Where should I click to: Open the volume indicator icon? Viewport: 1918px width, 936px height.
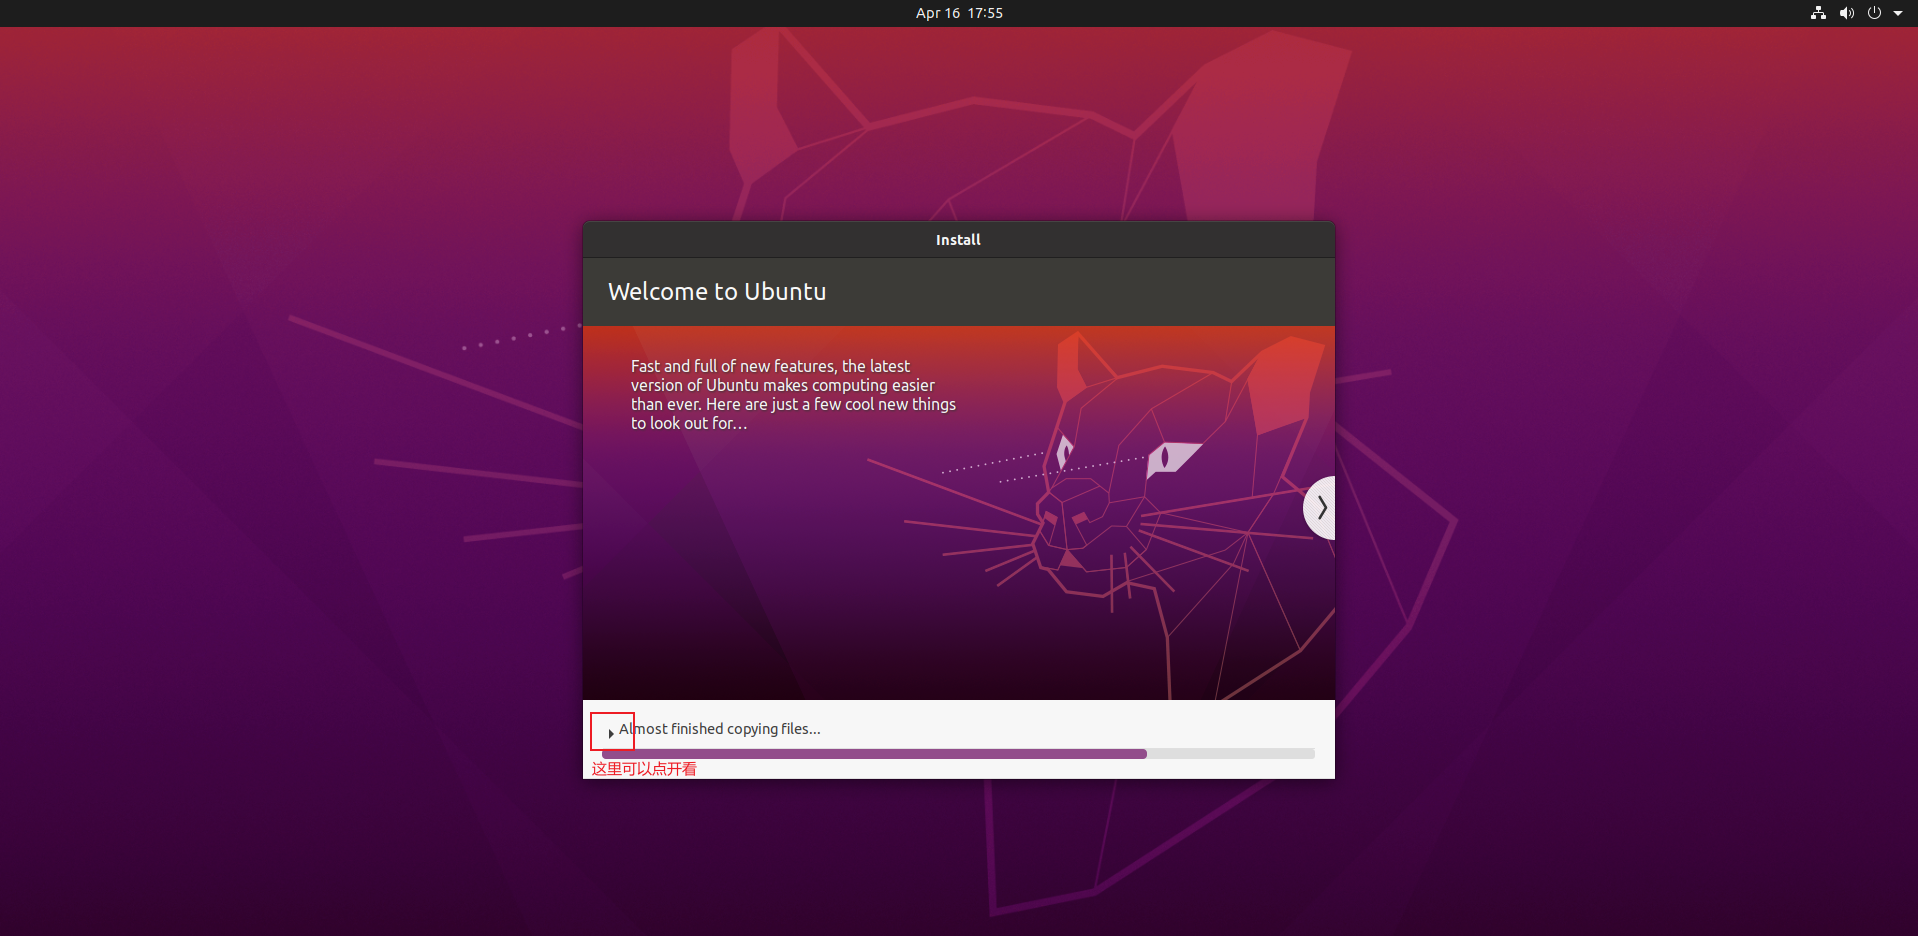click(1846, 13)
